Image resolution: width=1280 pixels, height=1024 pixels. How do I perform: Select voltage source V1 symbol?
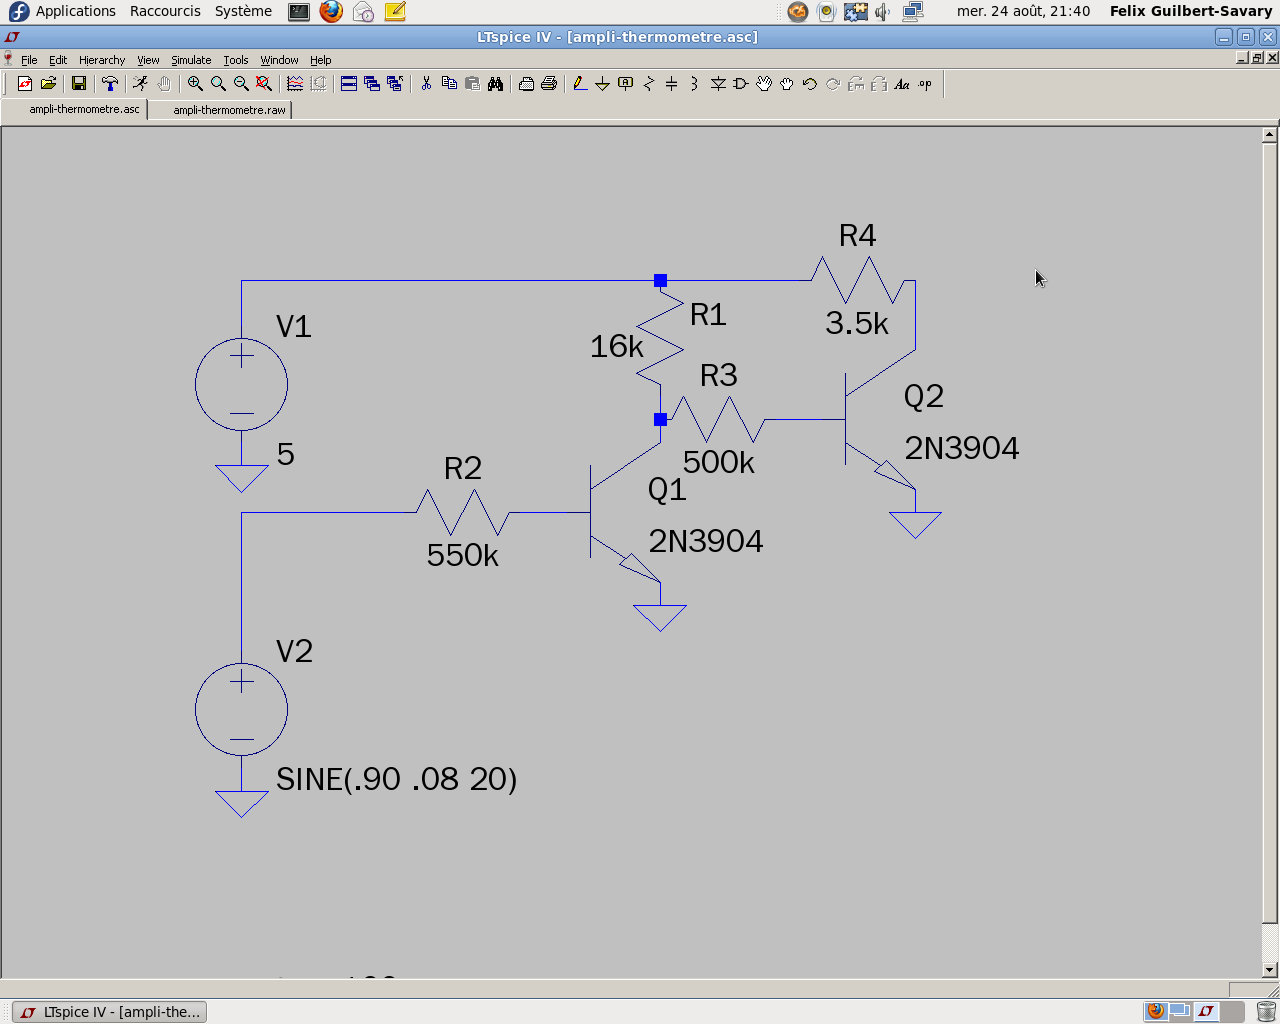coord(241,384)
